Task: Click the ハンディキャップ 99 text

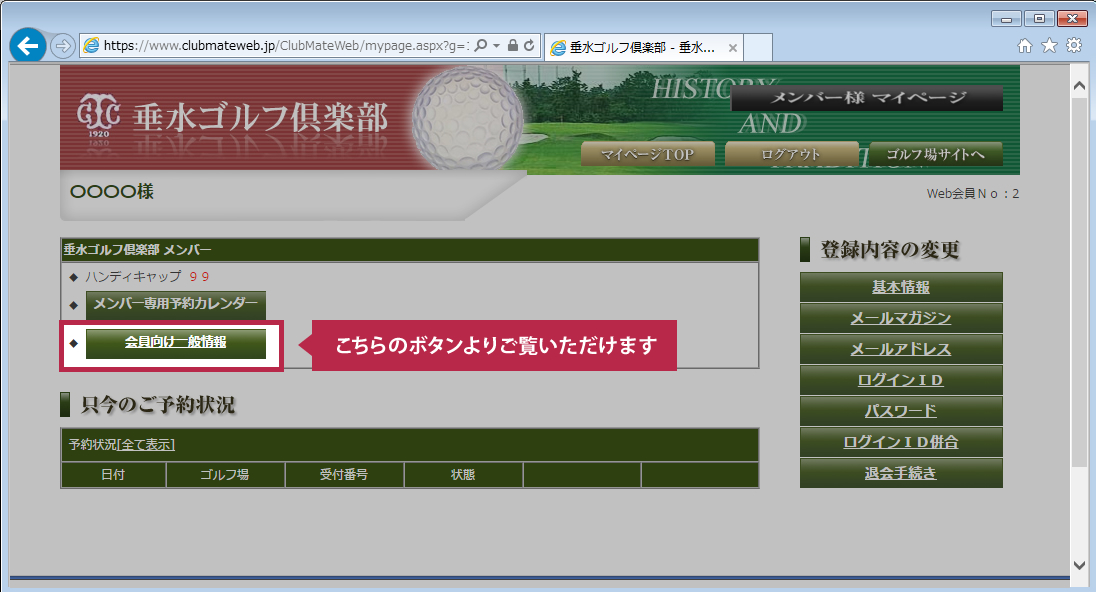Action: tap(147, 277)
